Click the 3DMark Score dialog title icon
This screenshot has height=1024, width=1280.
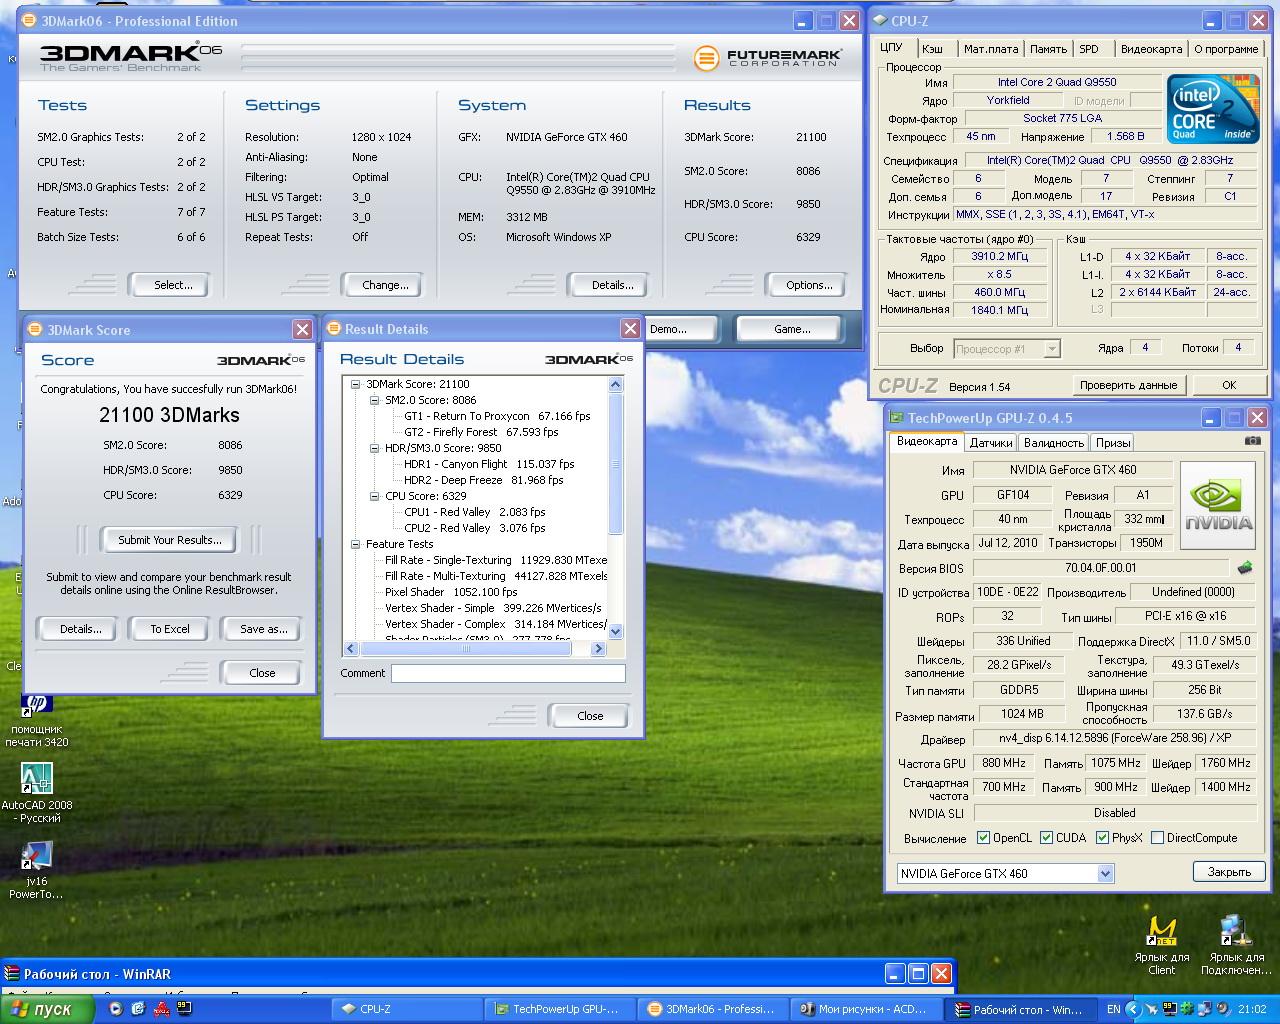click(35, 329)
